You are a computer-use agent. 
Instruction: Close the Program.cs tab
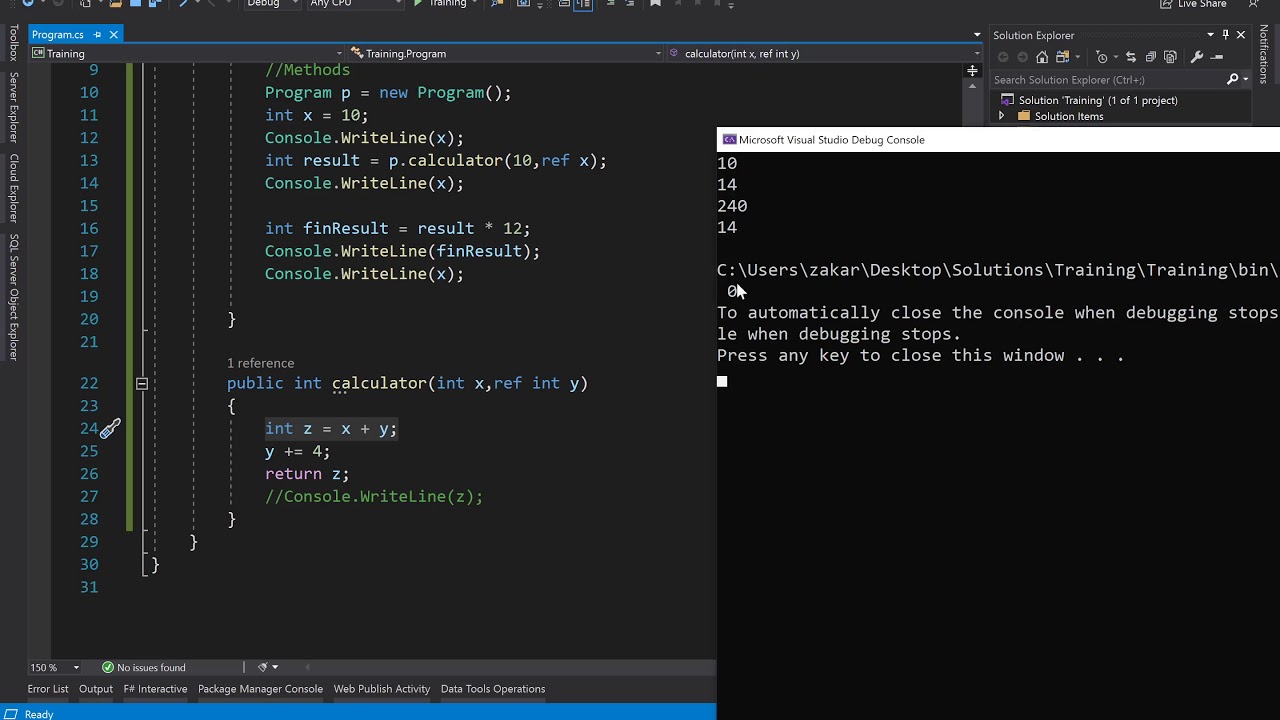coord(113,35)
